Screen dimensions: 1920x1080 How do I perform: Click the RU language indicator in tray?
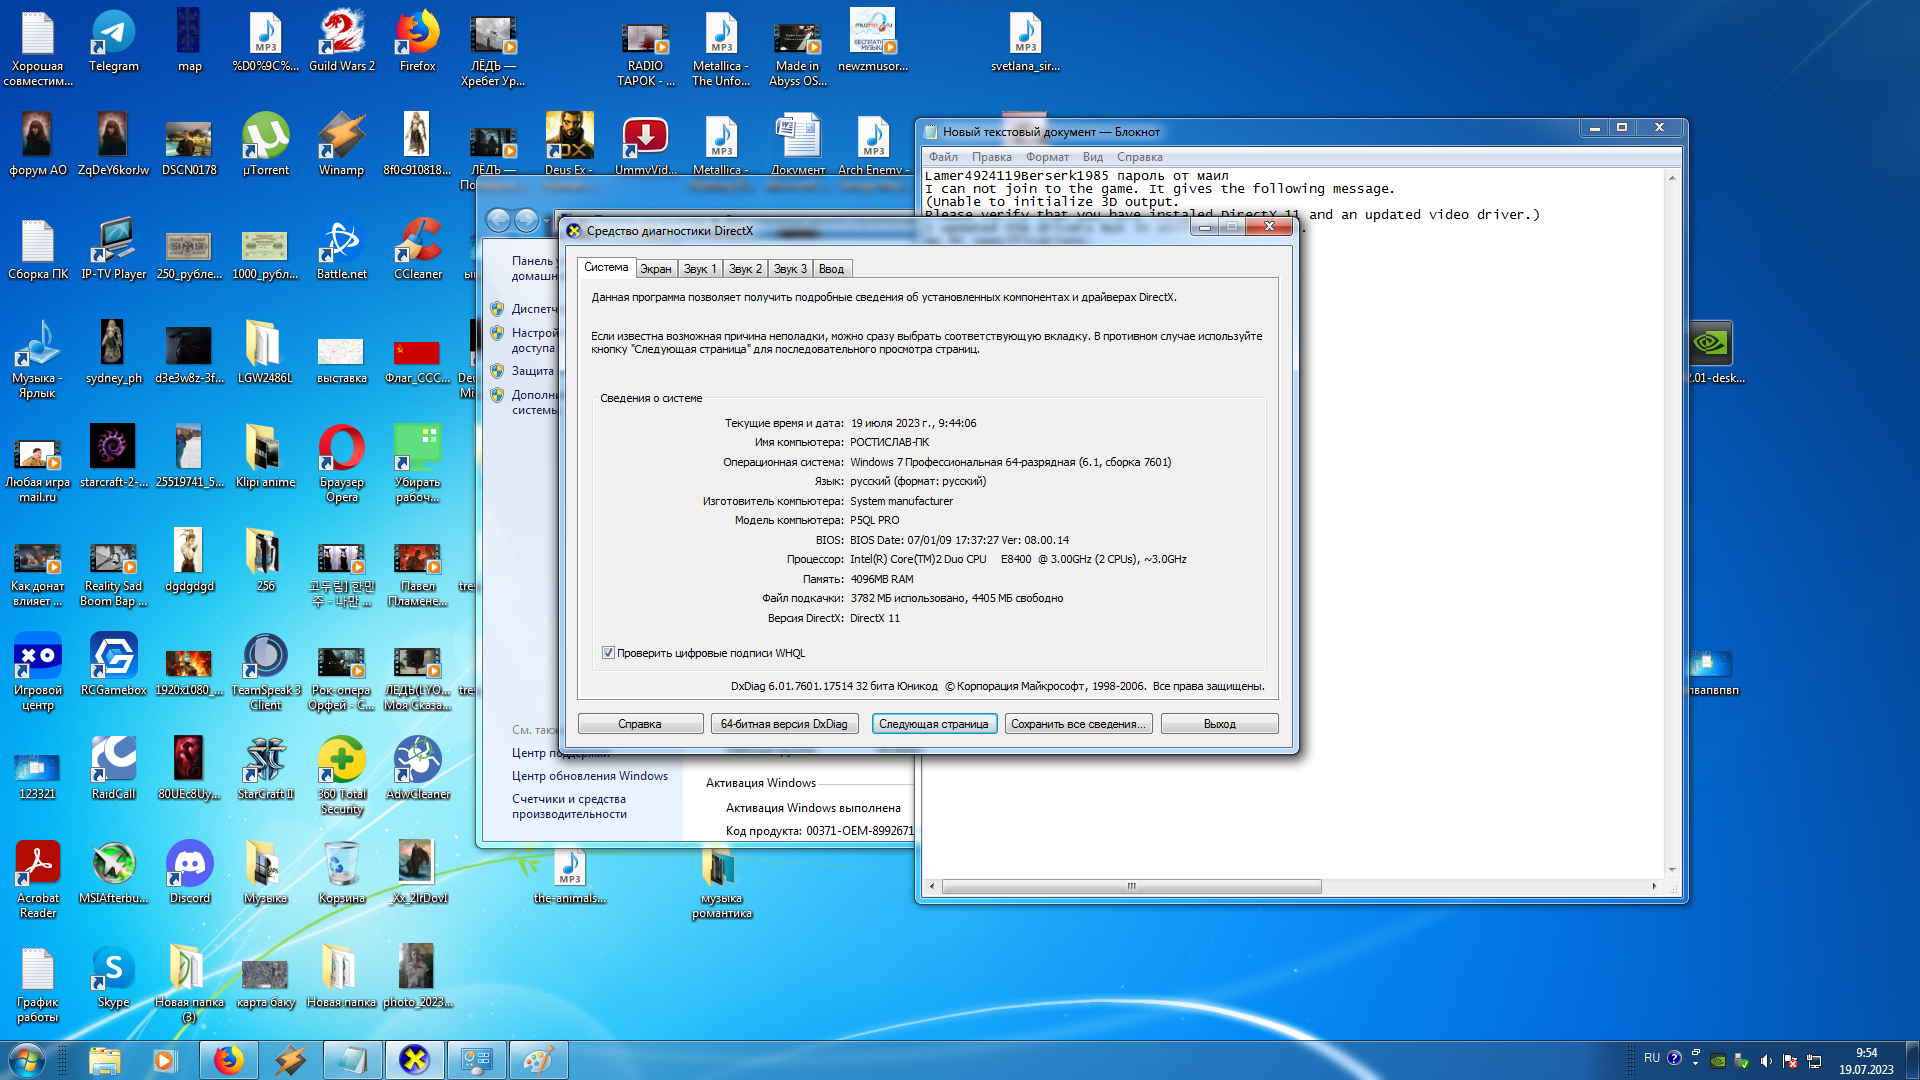1652,1058
